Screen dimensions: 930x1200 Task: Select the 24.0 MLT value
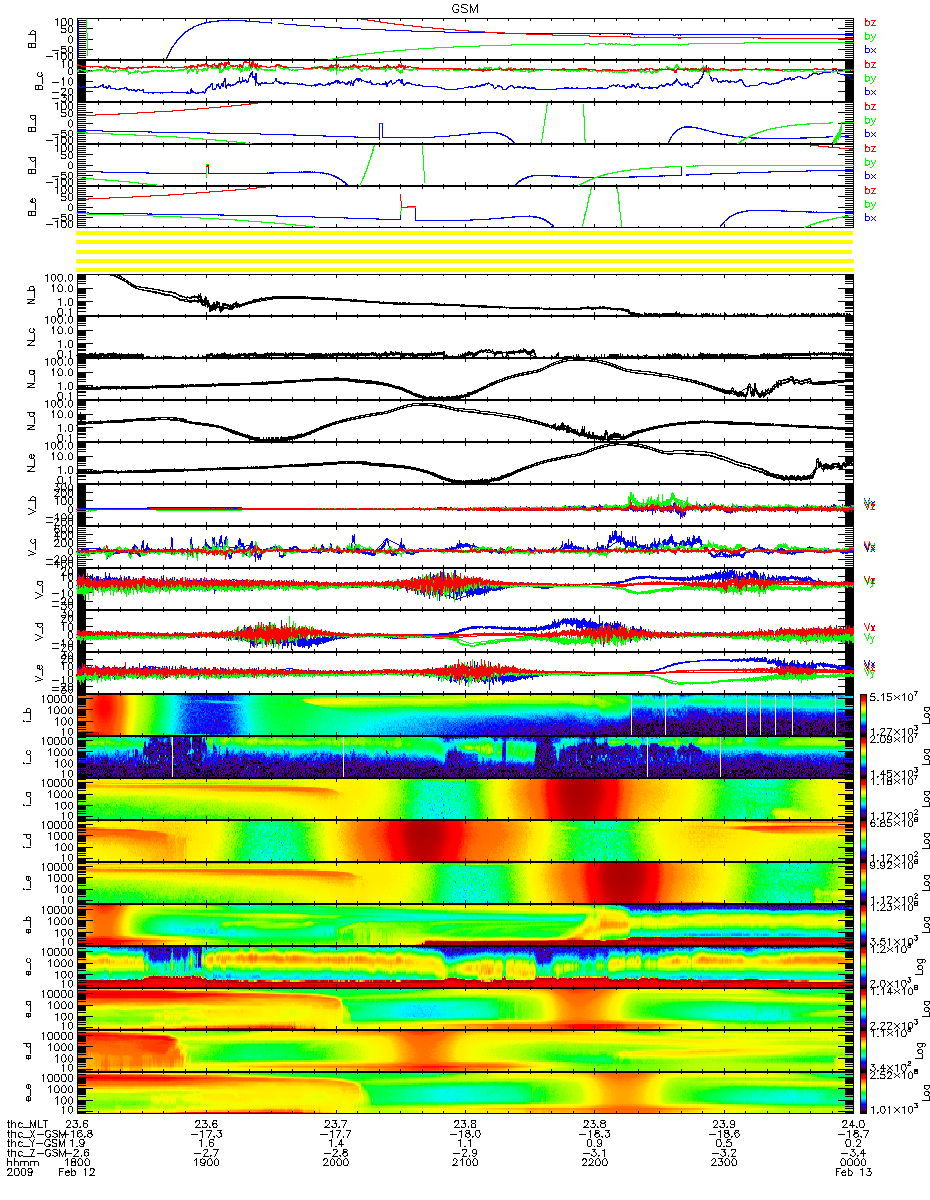point(852,1125)
